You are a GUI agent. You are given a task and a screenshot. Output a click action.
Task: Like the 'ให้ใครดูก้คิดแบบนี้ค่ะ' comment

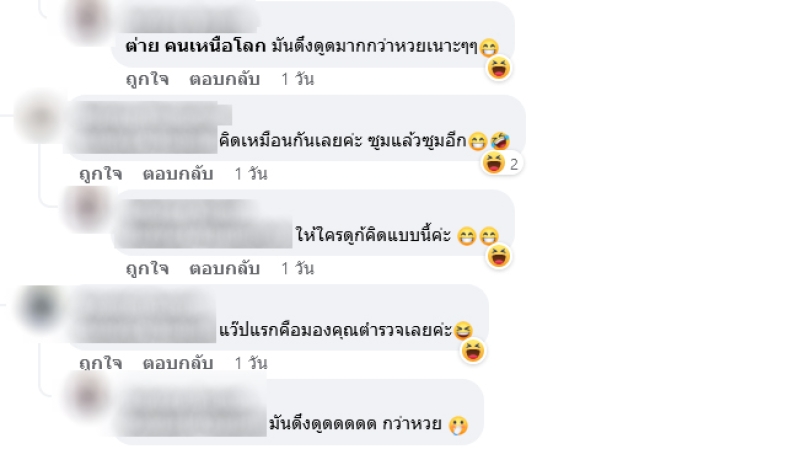pyautogui.click(x=147, y=268)
